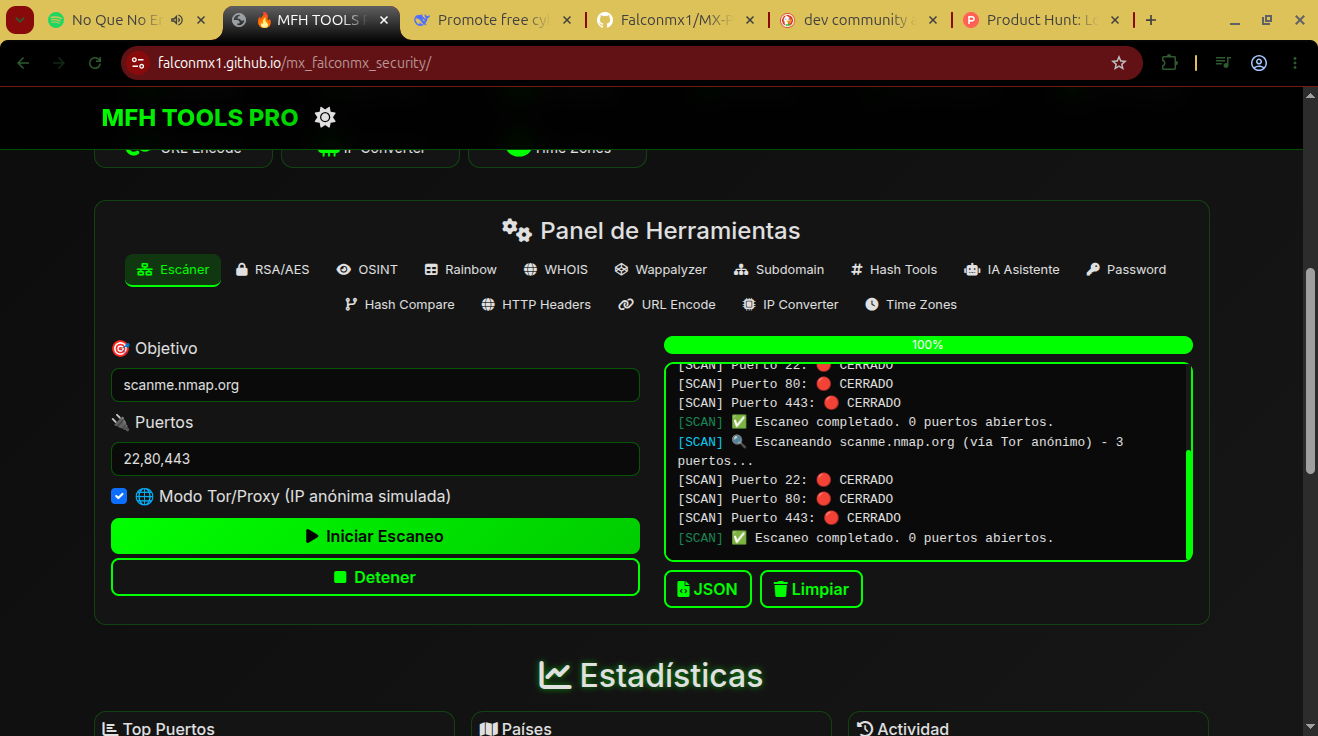
Task: Click the chart icon beside Estadísticas
Action: point(555,676)
